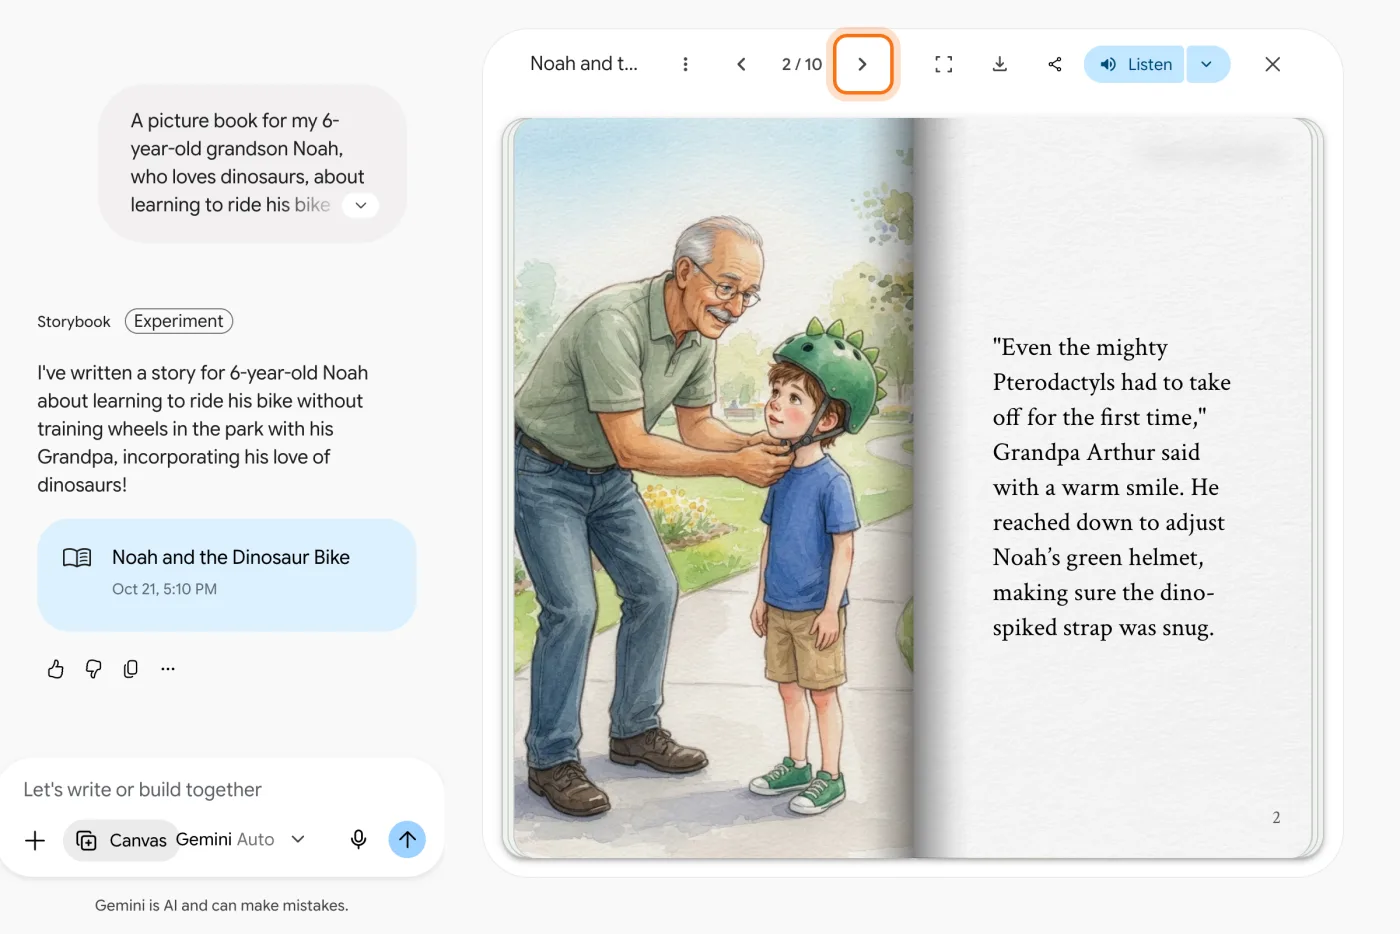The height and width of the screenshot is (934, 1400).
Task: Give the response a thumbs up
Action: (x=56, y=669)
